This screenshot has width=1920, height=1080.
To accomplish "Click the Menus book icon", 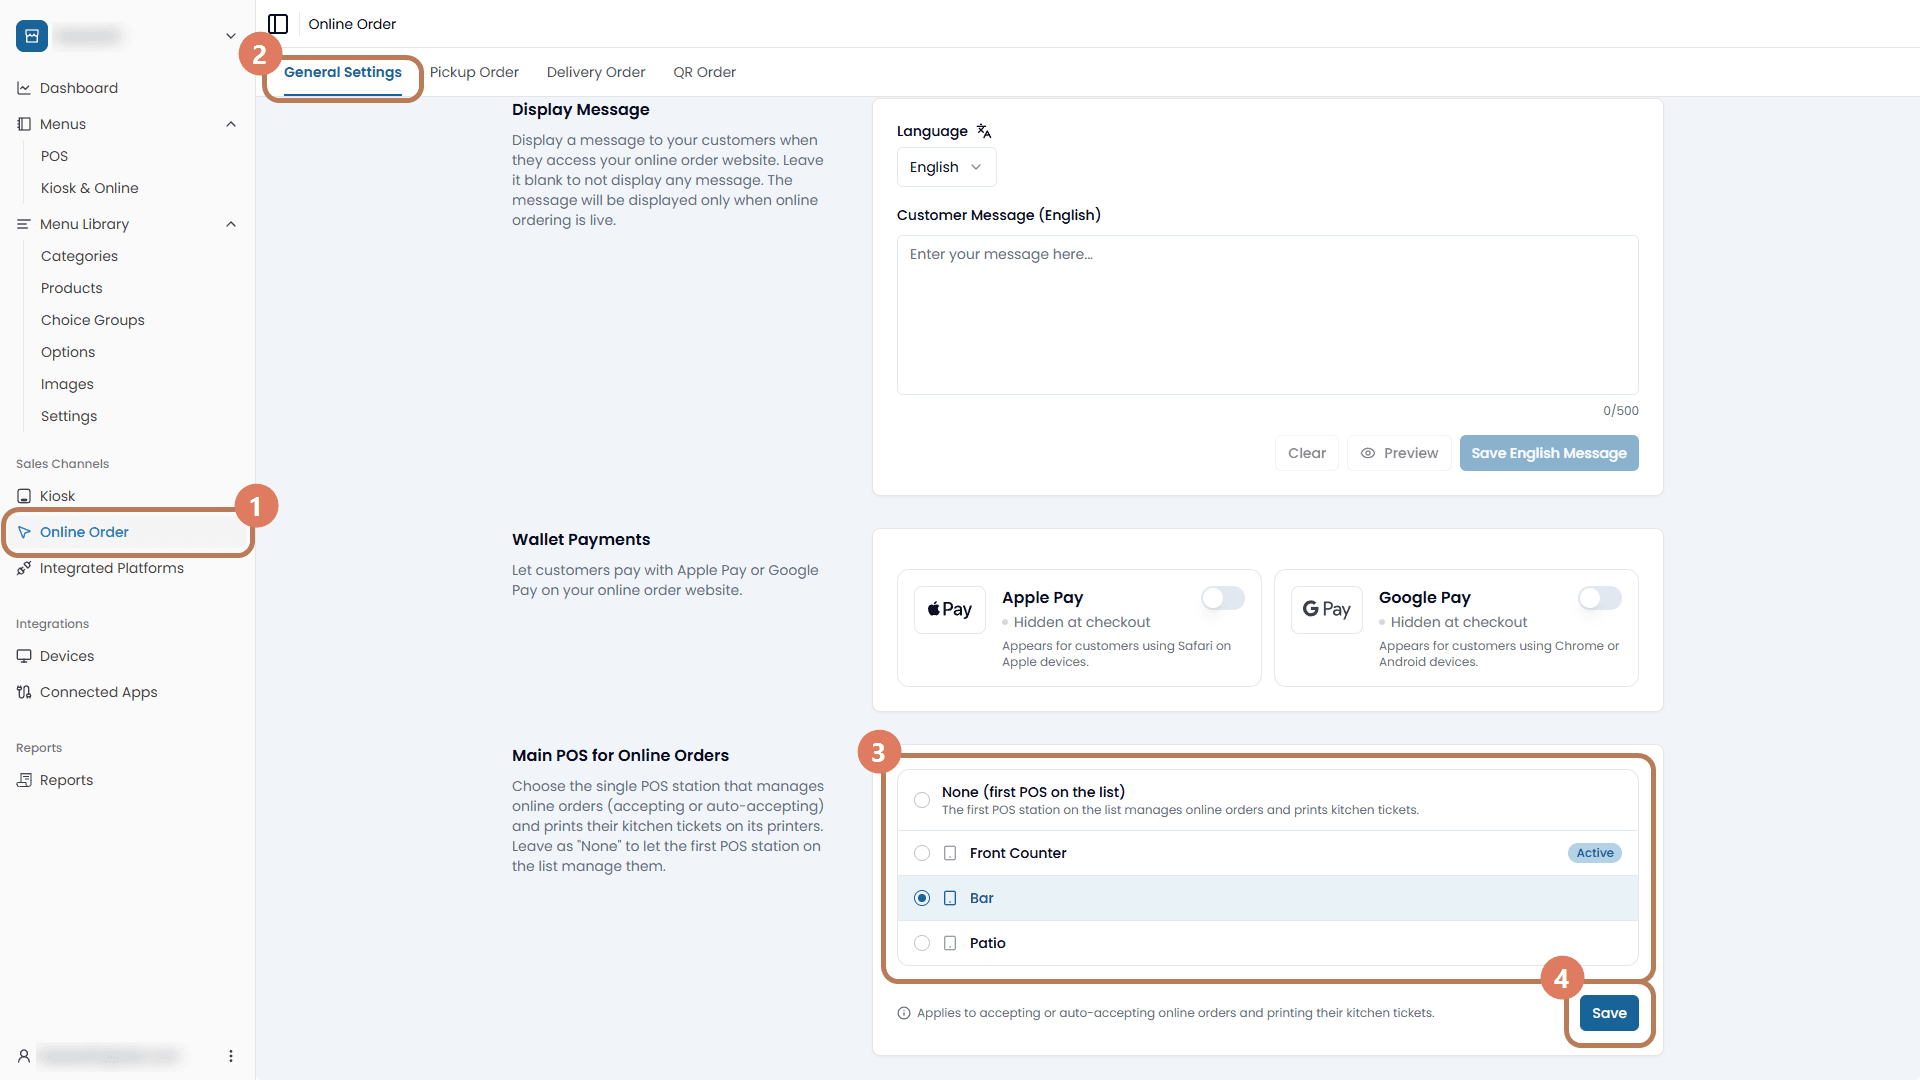I will click(x=24, y=124).
